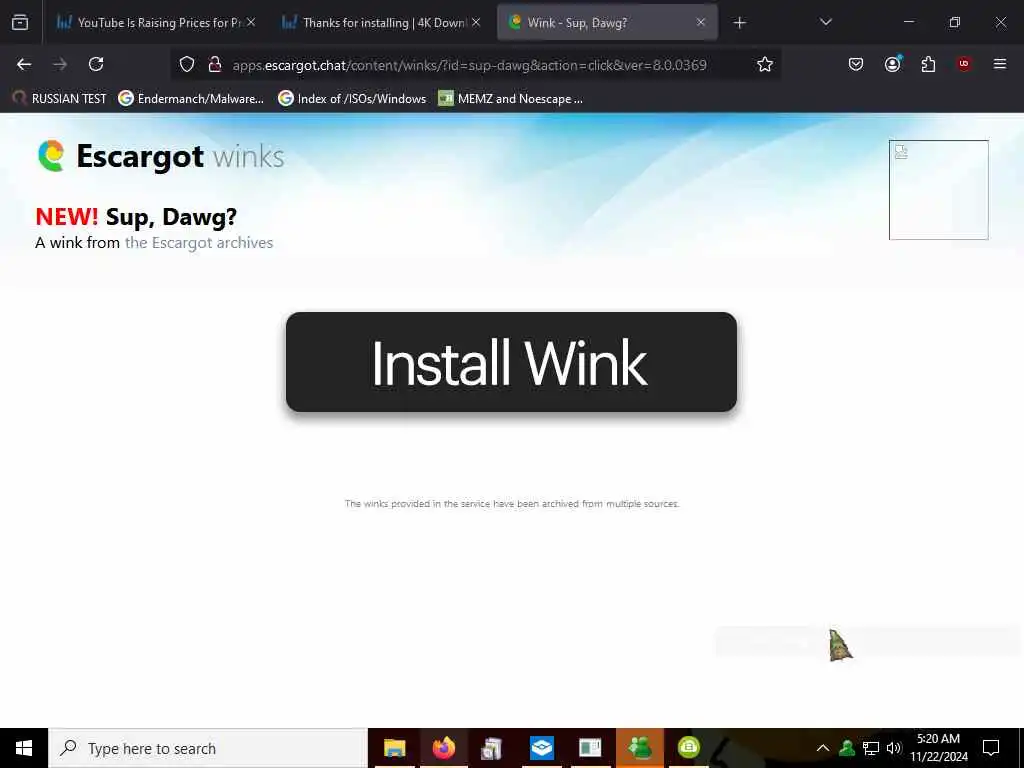Open the notification action center
Image resolution: width=1024 pixels, height=768 pixels.
991,748
